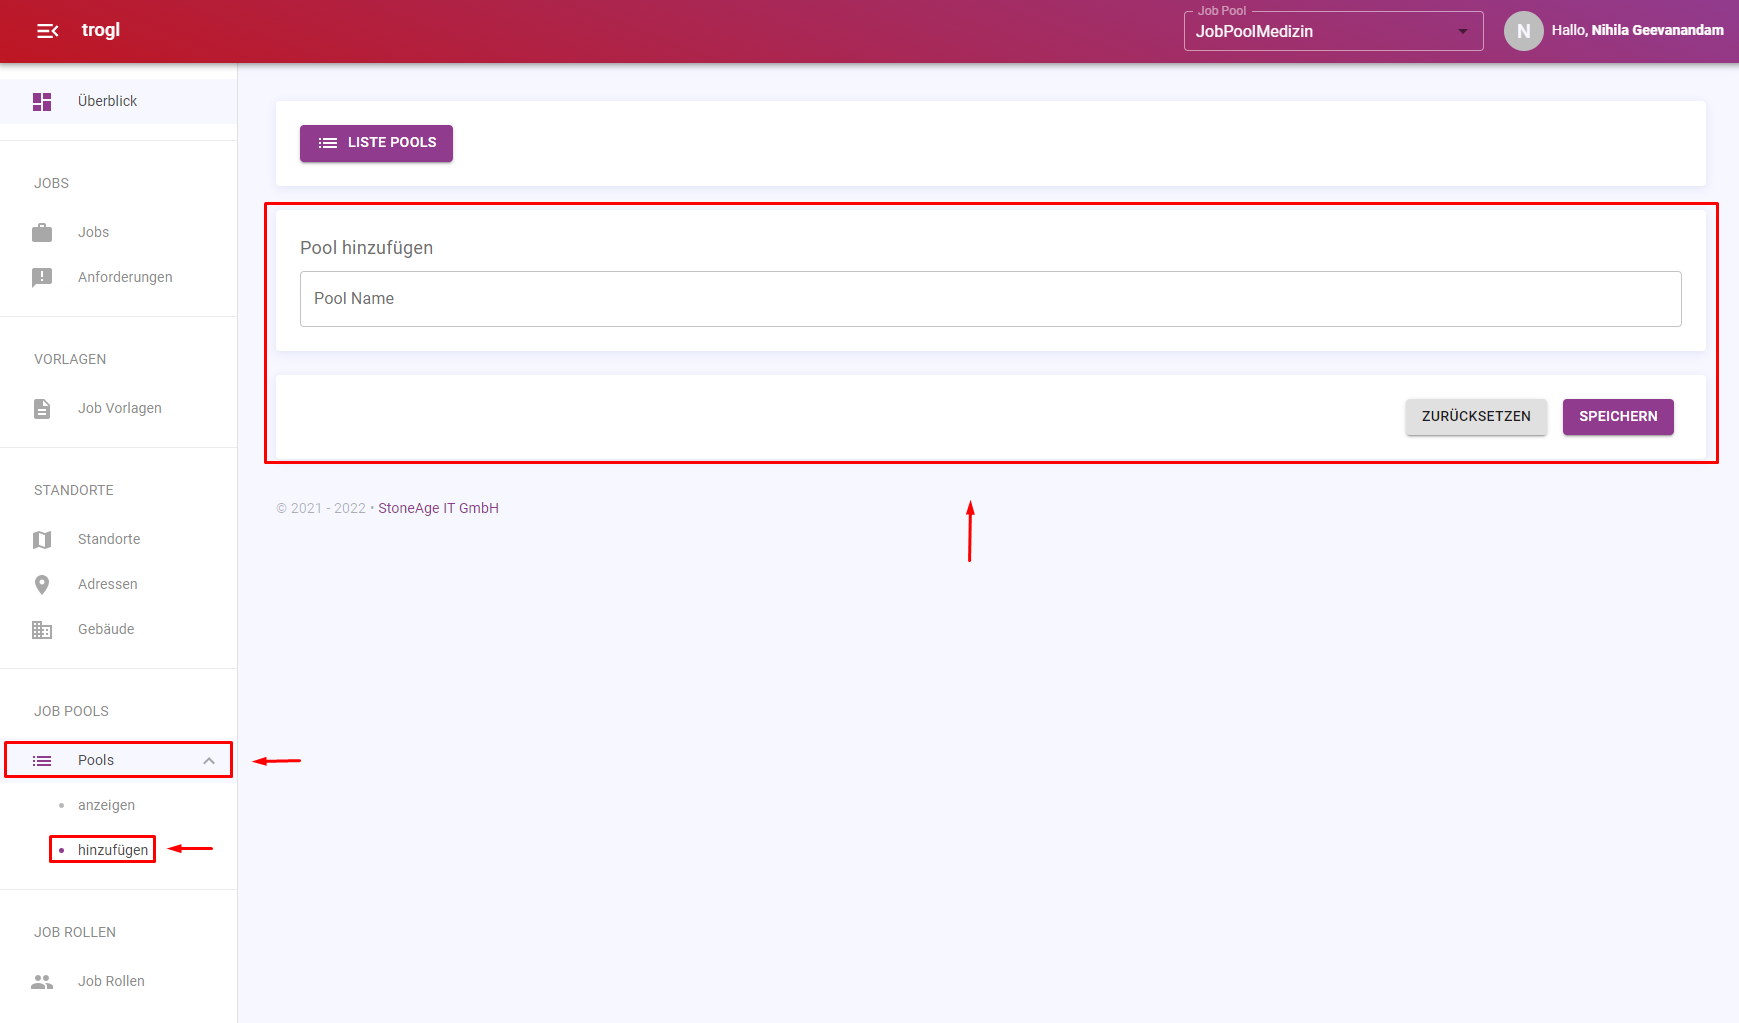The height and width of the screenshot is (1023, 1739).
Task: Click the Überblick dashboard icon
Action: (x=42, y=102)
